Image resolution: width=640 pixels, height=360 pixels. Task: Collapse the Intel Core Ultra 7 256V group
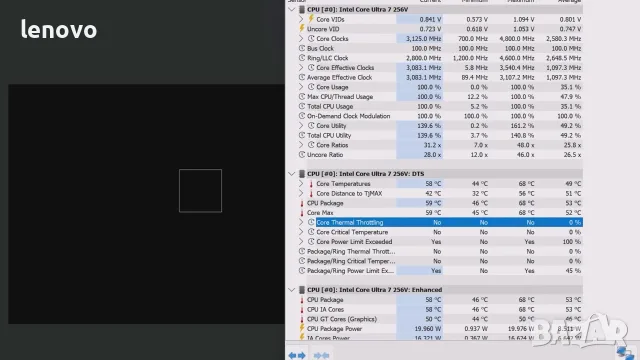point(291,9)
